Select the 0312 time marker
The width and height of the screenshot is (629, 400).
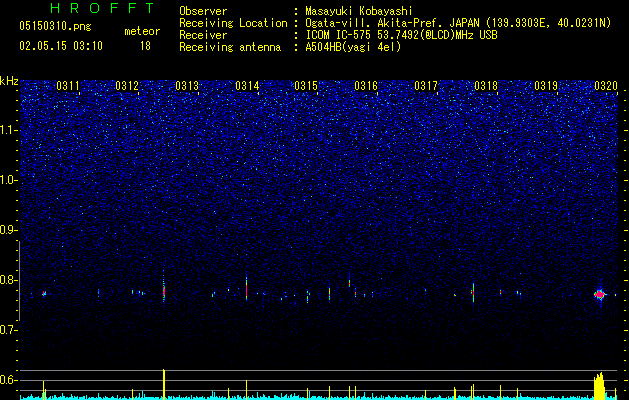tap(127, 86)
